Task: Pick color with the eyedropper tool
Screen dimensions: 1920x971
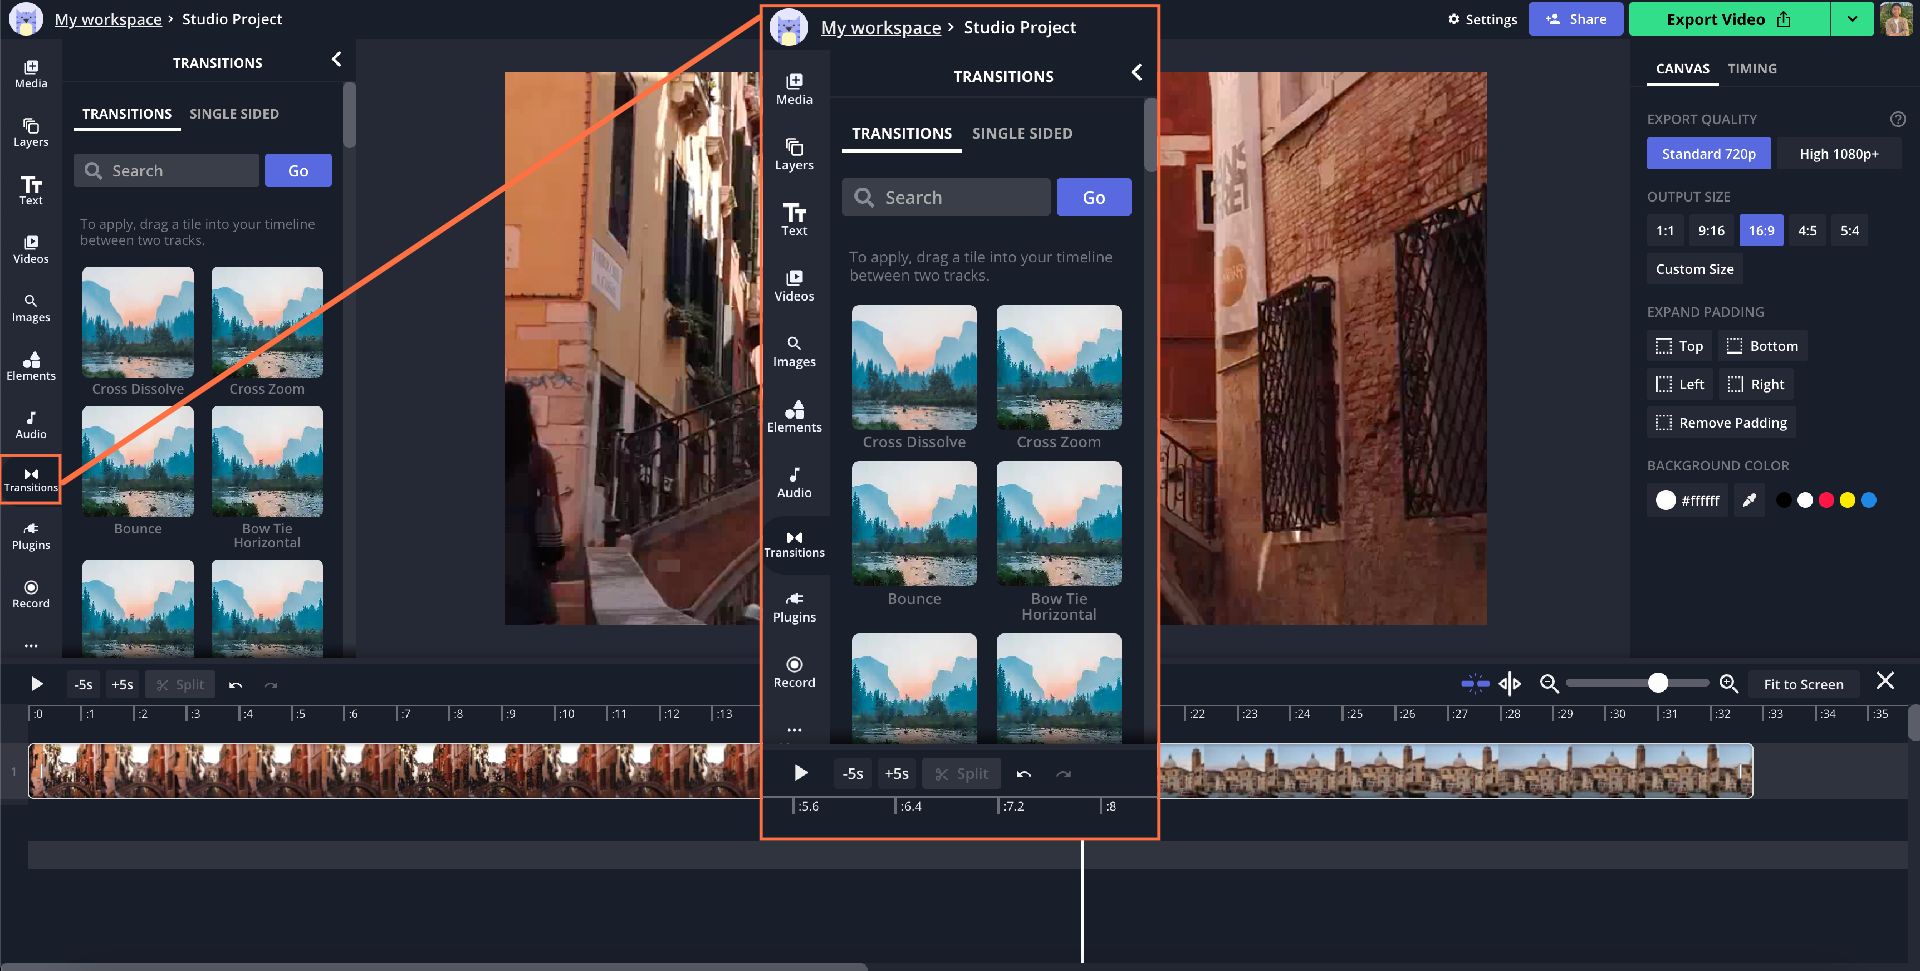Action: pyautogui.click(x=1749, y=500)
